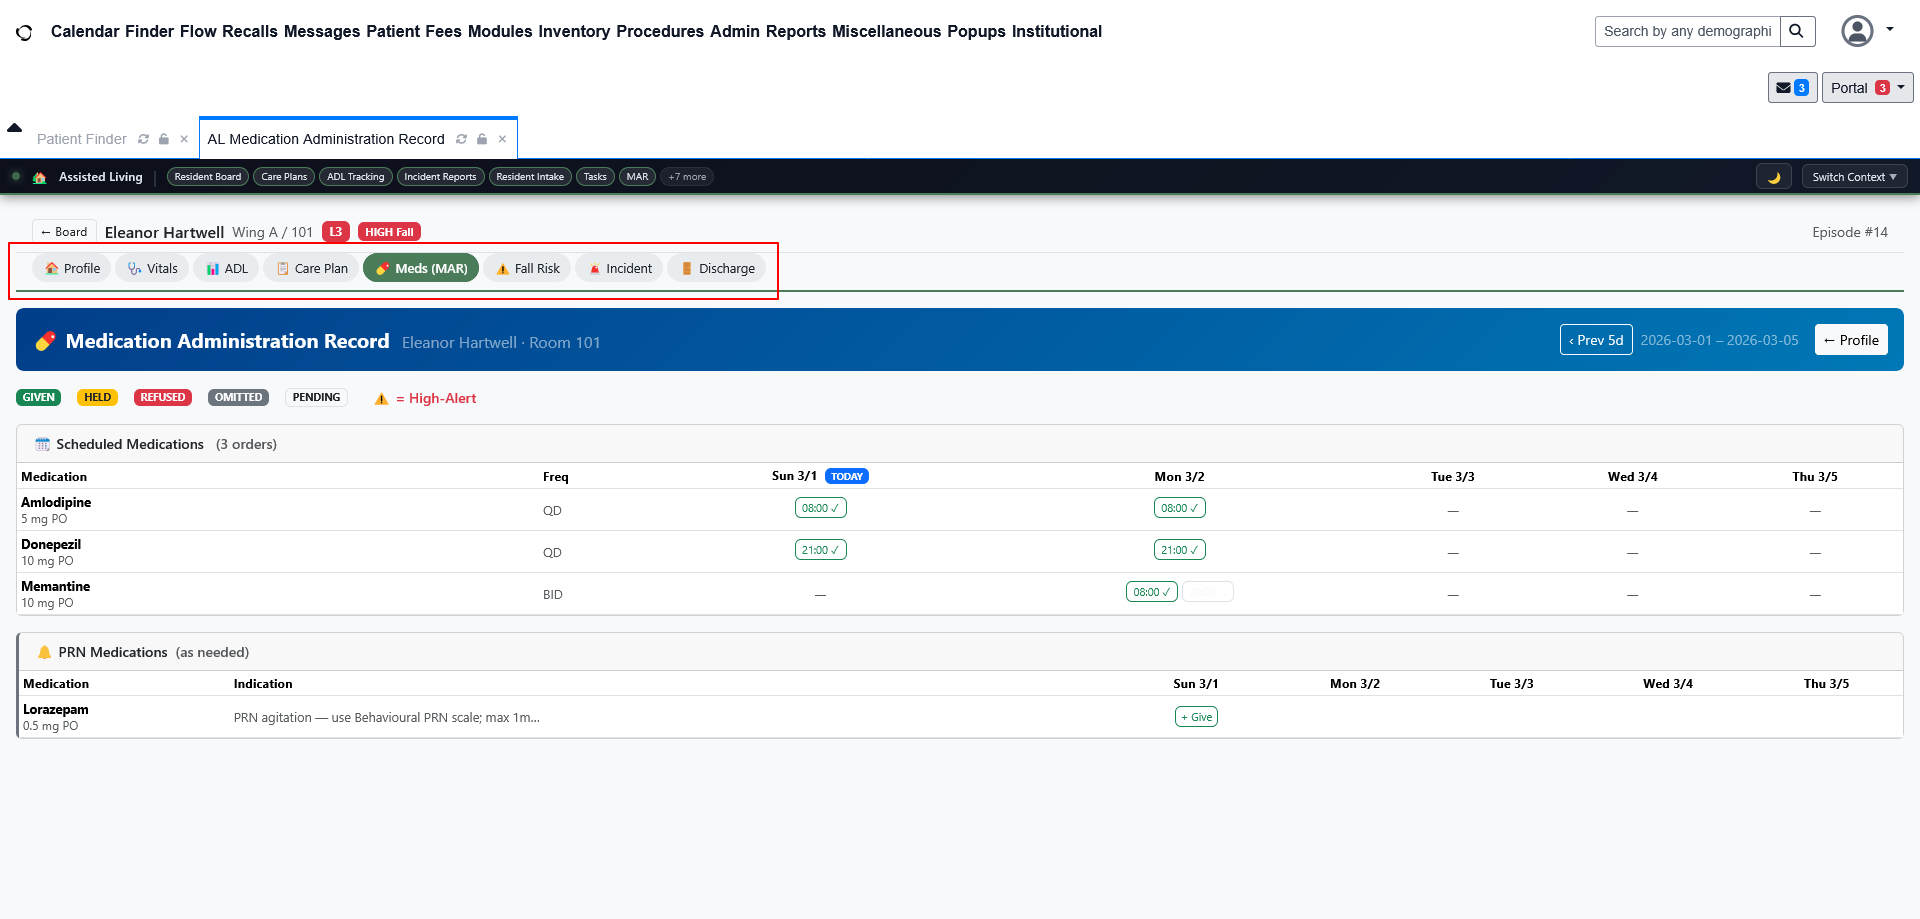This screenshot has width=1920, height=919.
Task: Click the demographics search input field
Action: [1687, 31]
